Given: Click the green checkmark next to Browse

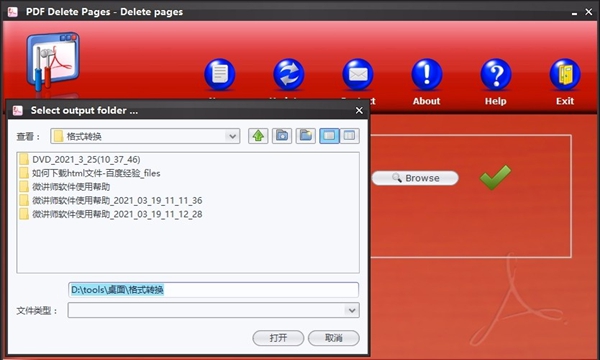Looking at the screenshot, I should pos(496,177).
